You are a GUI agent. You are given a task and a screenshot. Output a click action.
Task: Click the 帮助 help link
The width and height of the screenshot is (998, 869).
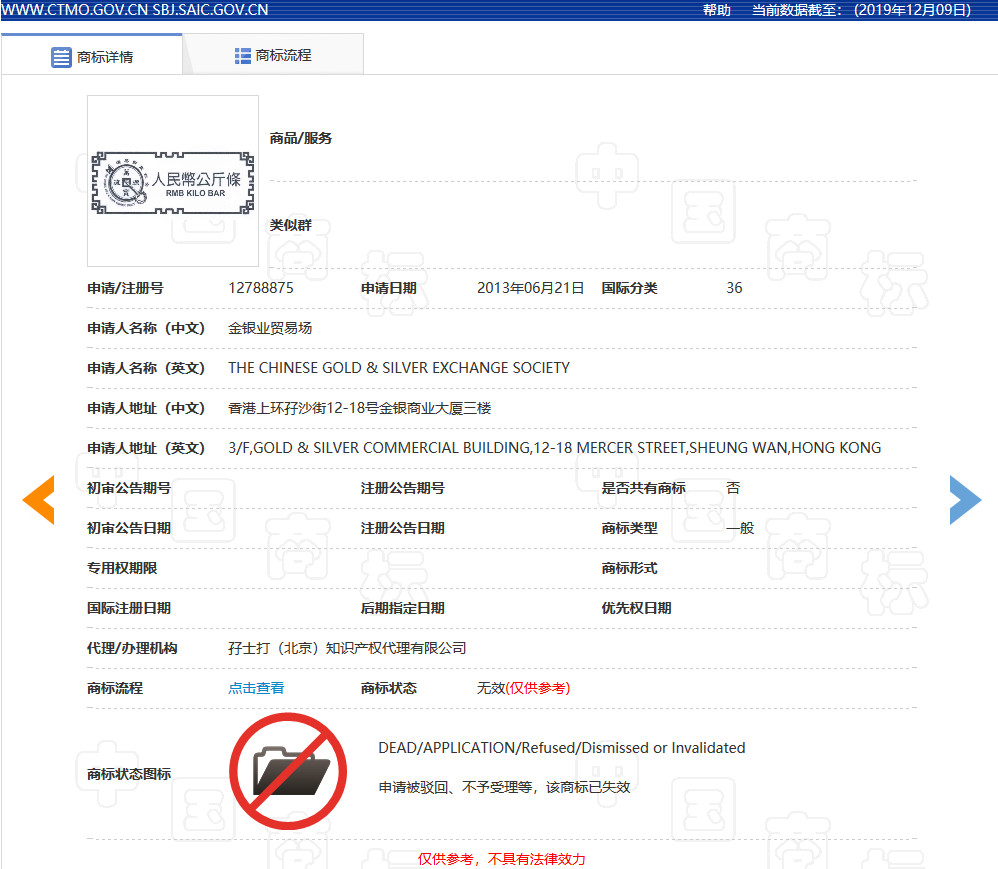(717, 10)
